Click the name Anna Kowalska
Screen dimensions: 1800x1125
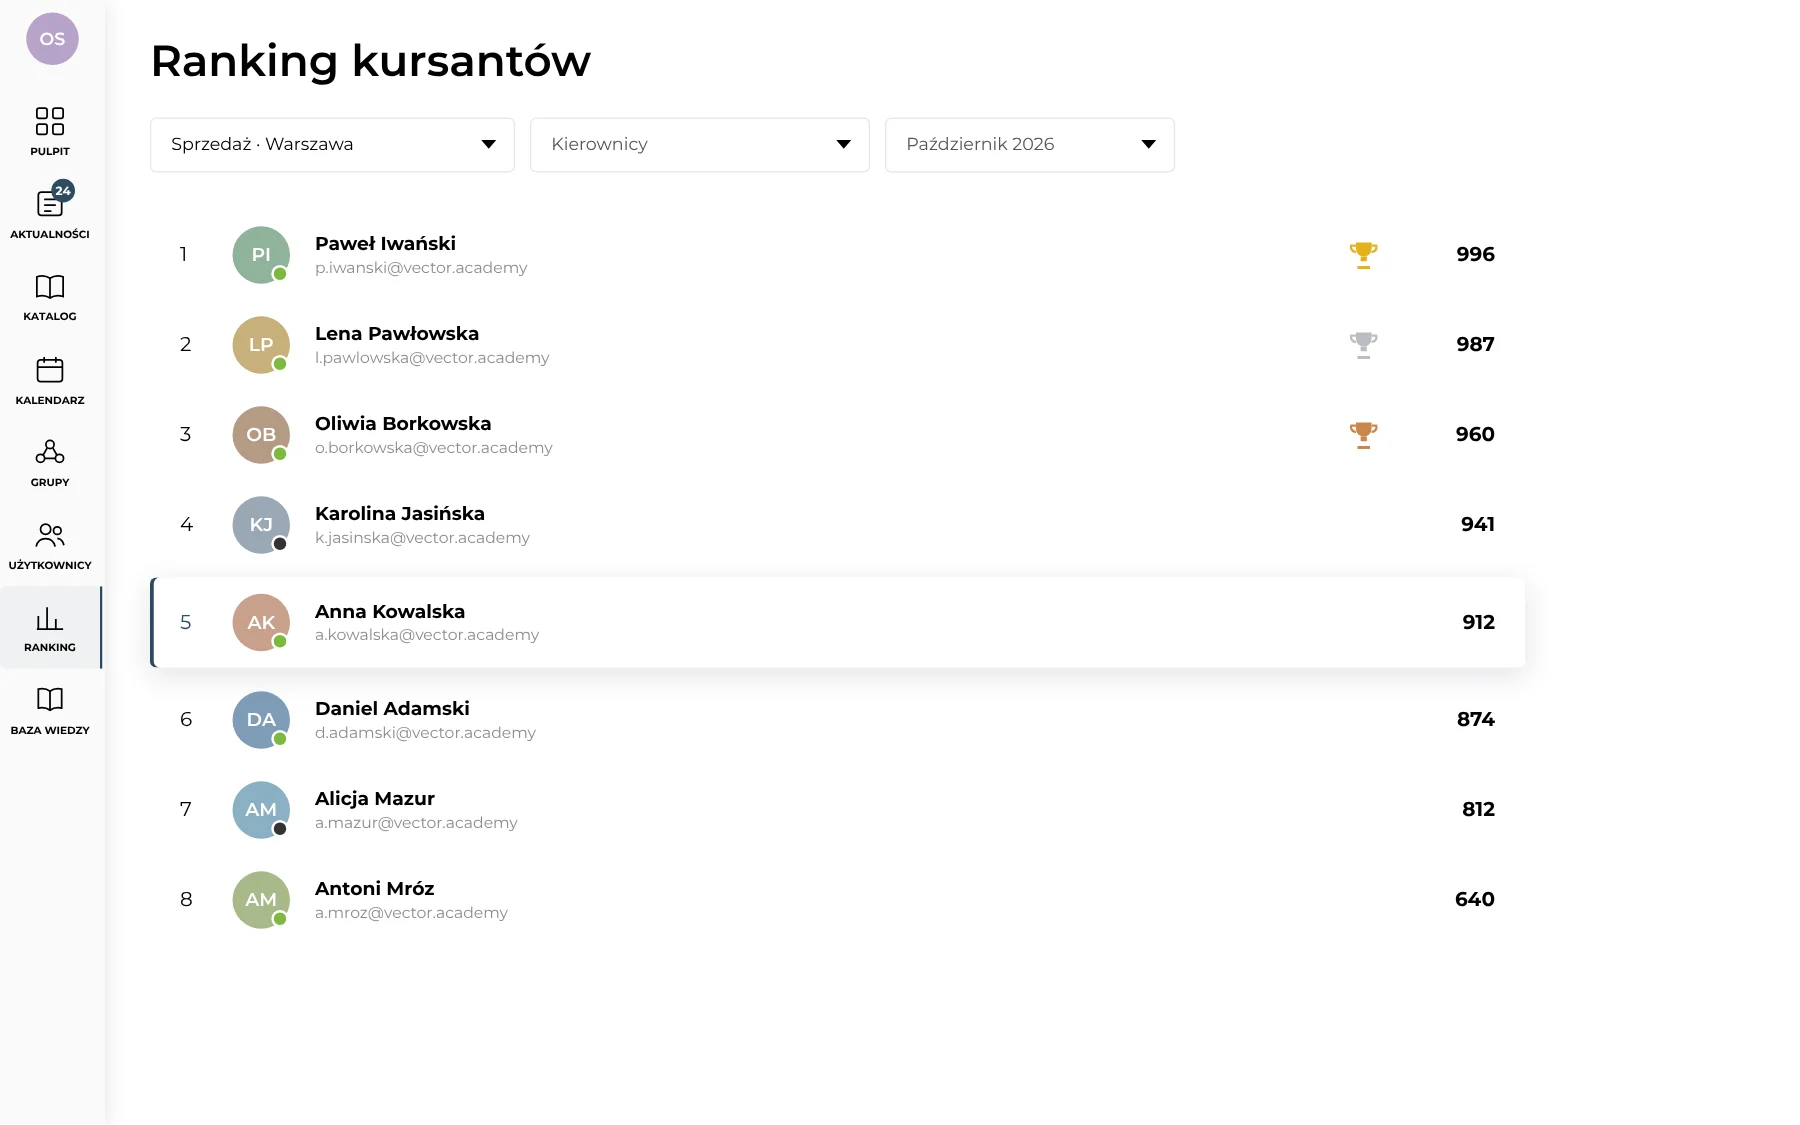390,612
